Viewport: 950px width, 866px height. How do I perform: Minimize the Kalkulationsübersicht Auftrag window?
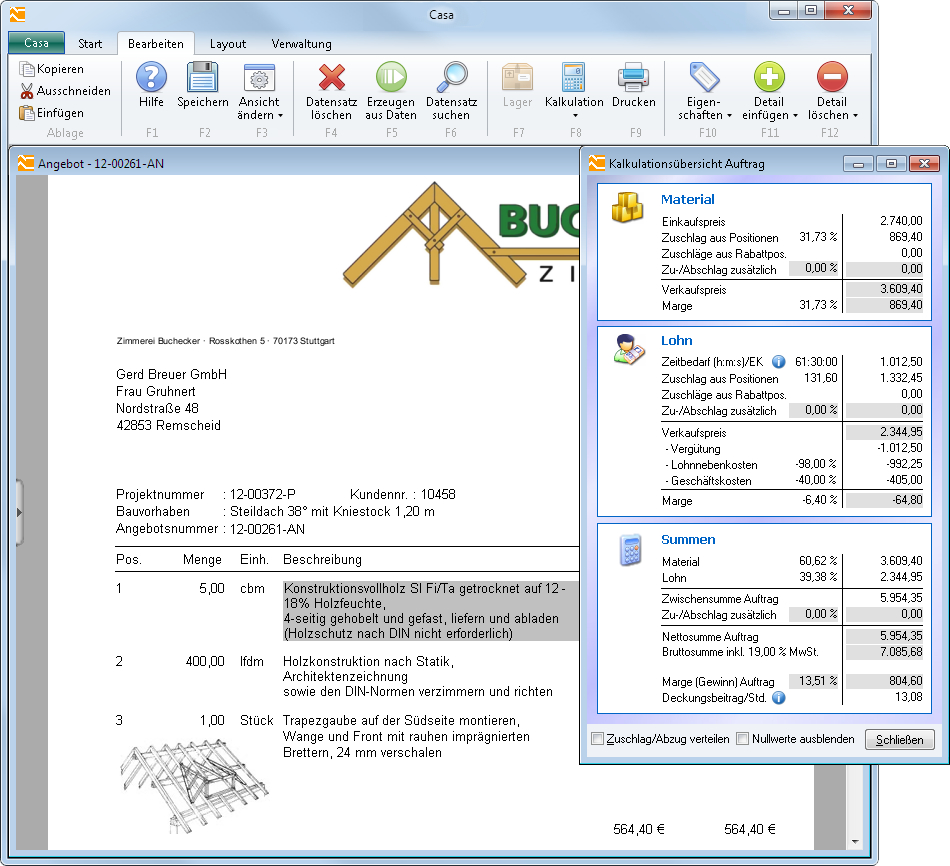tap(858, 164)
